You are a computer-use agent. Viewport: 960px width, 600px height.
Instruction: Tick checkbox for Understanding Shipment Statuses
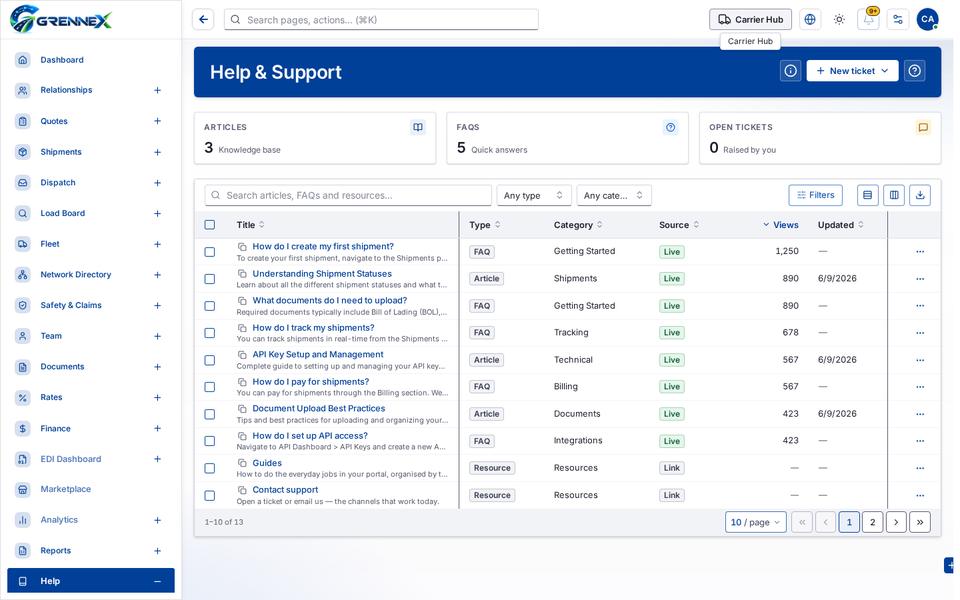click(210, 279)
